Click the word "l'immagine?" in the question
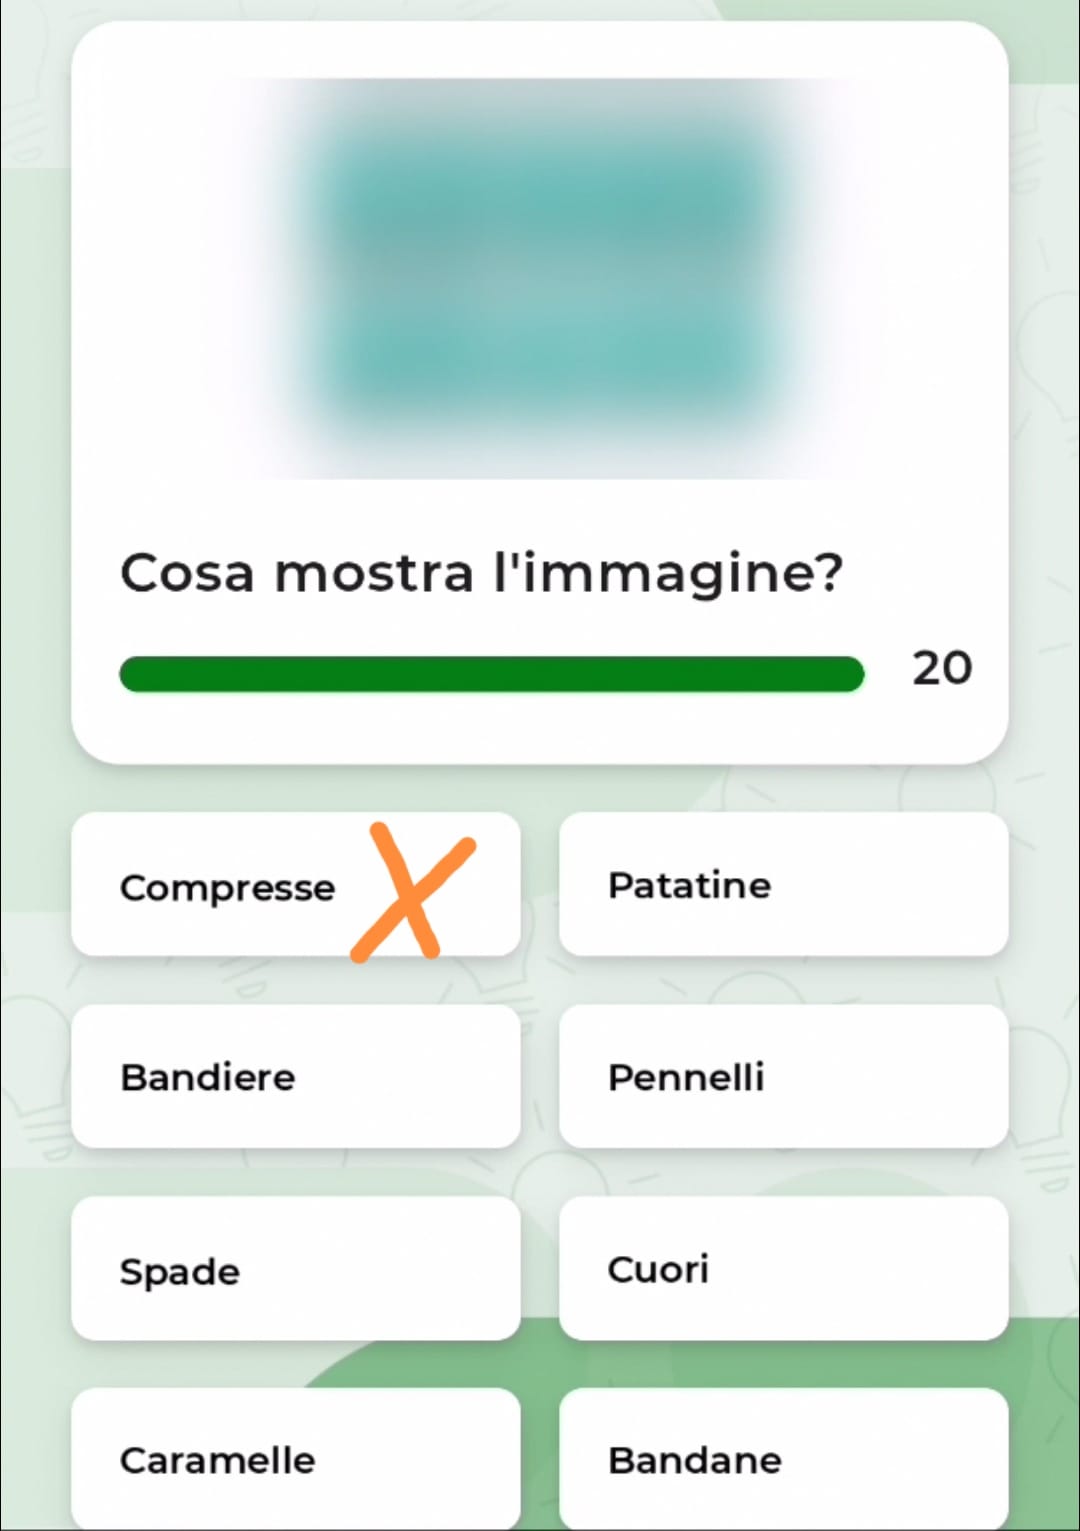 tap(668, 574)
